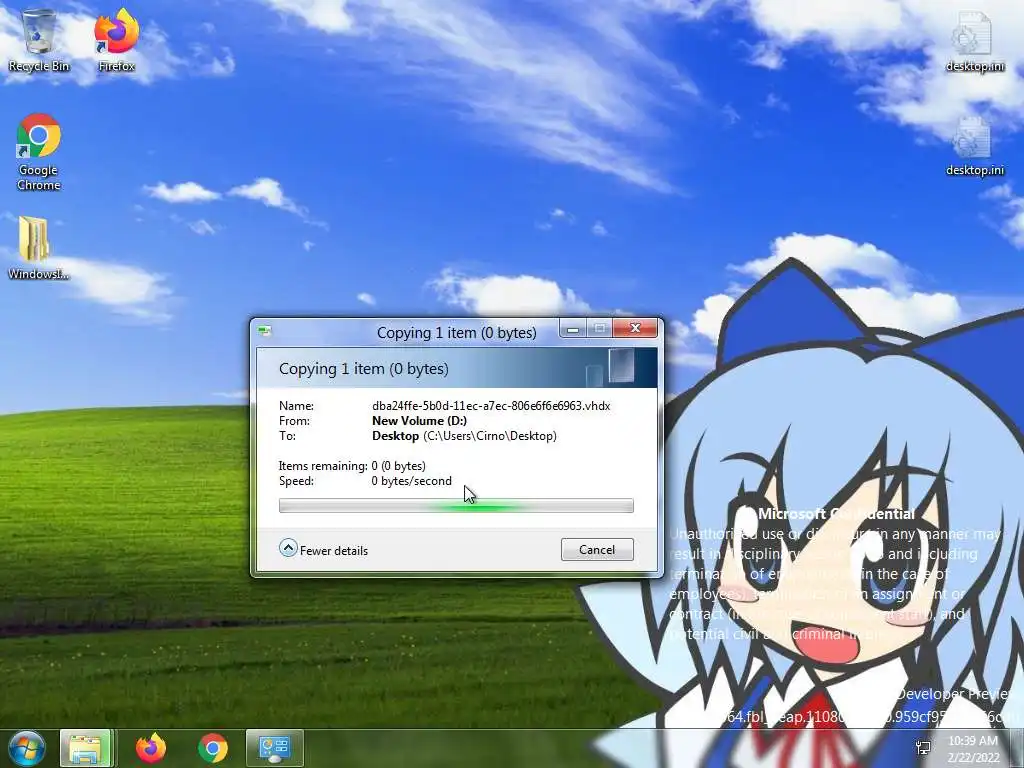
Task: Click the Desktop destination path text
Action: coord(464,436)
